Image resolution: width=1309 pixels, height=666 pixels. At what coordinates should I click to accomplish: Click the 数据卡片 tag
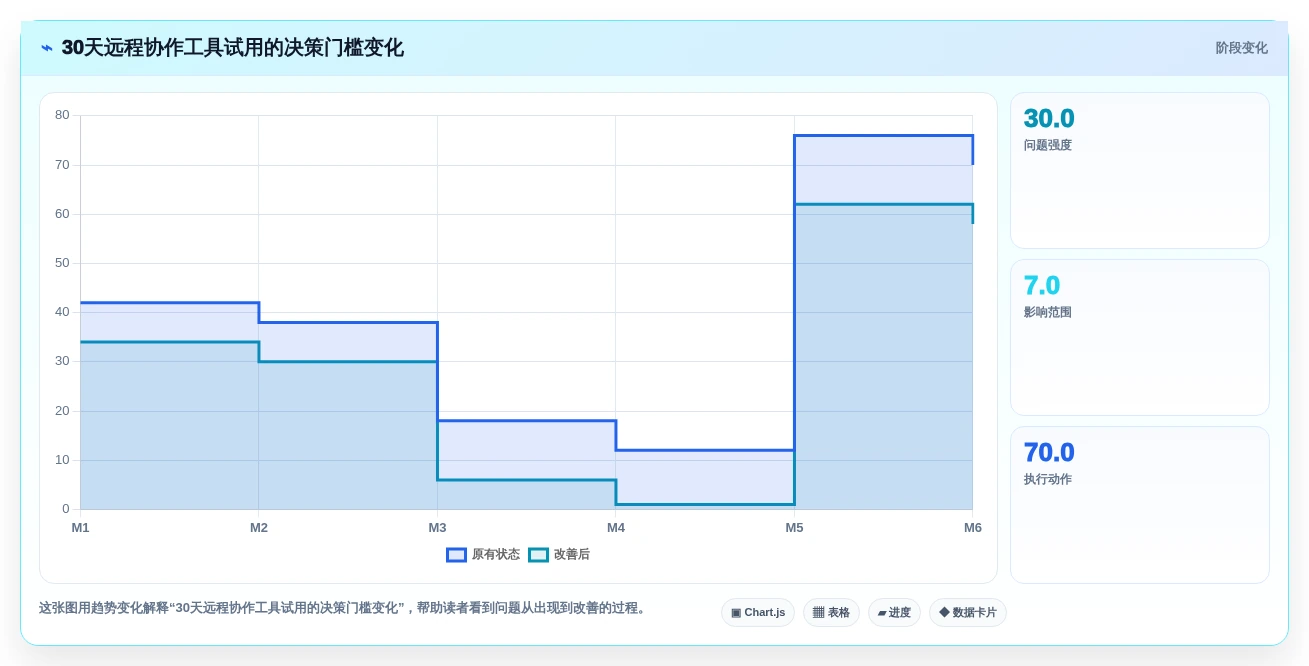(968, 613)
